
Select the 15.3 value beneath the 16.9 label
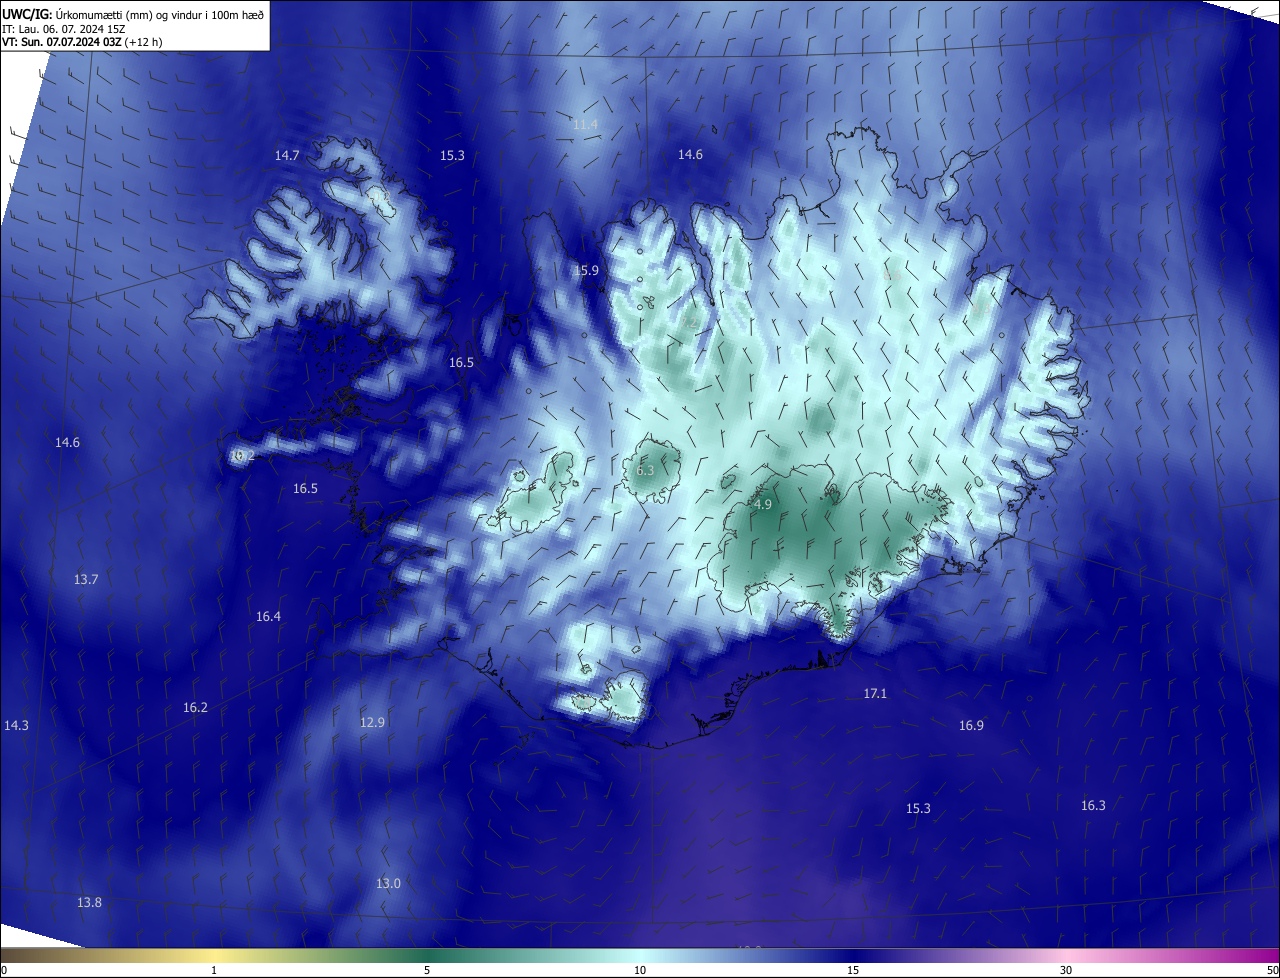tap(918, 808)
